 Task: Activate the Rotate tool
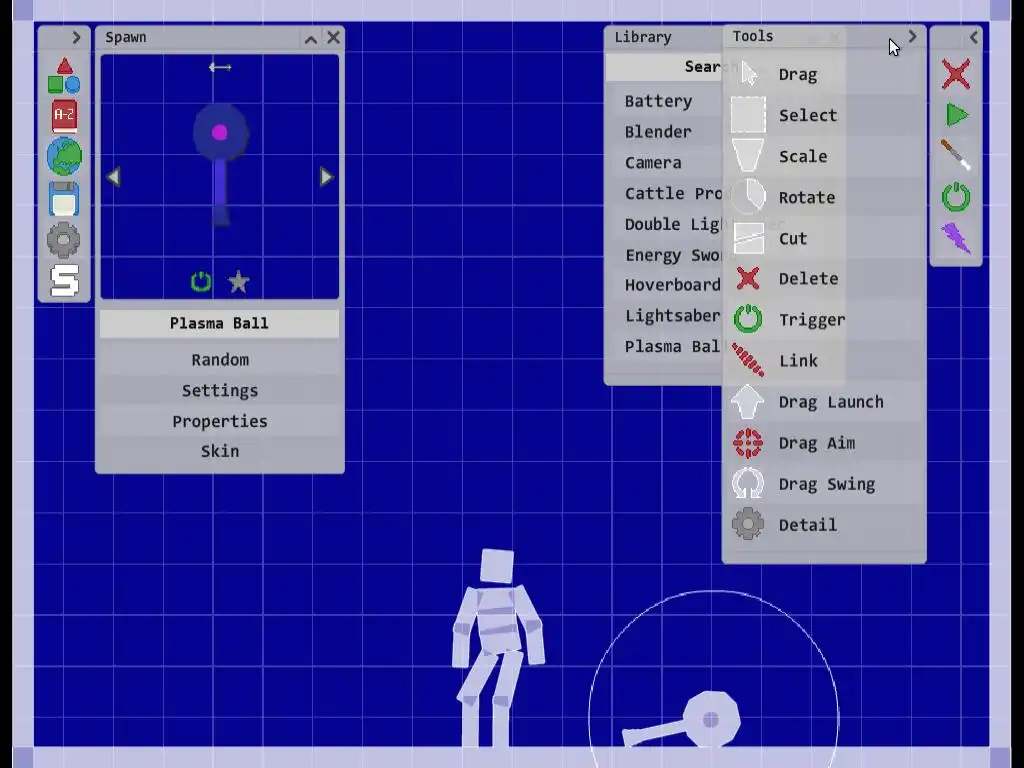[x=824, y=197]
